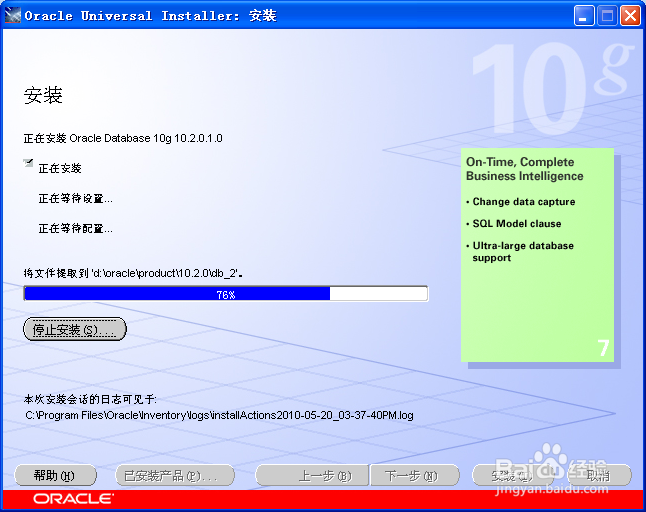
Task: Close the Oracle Universal Installer window
Action: (x=630, y=16)
